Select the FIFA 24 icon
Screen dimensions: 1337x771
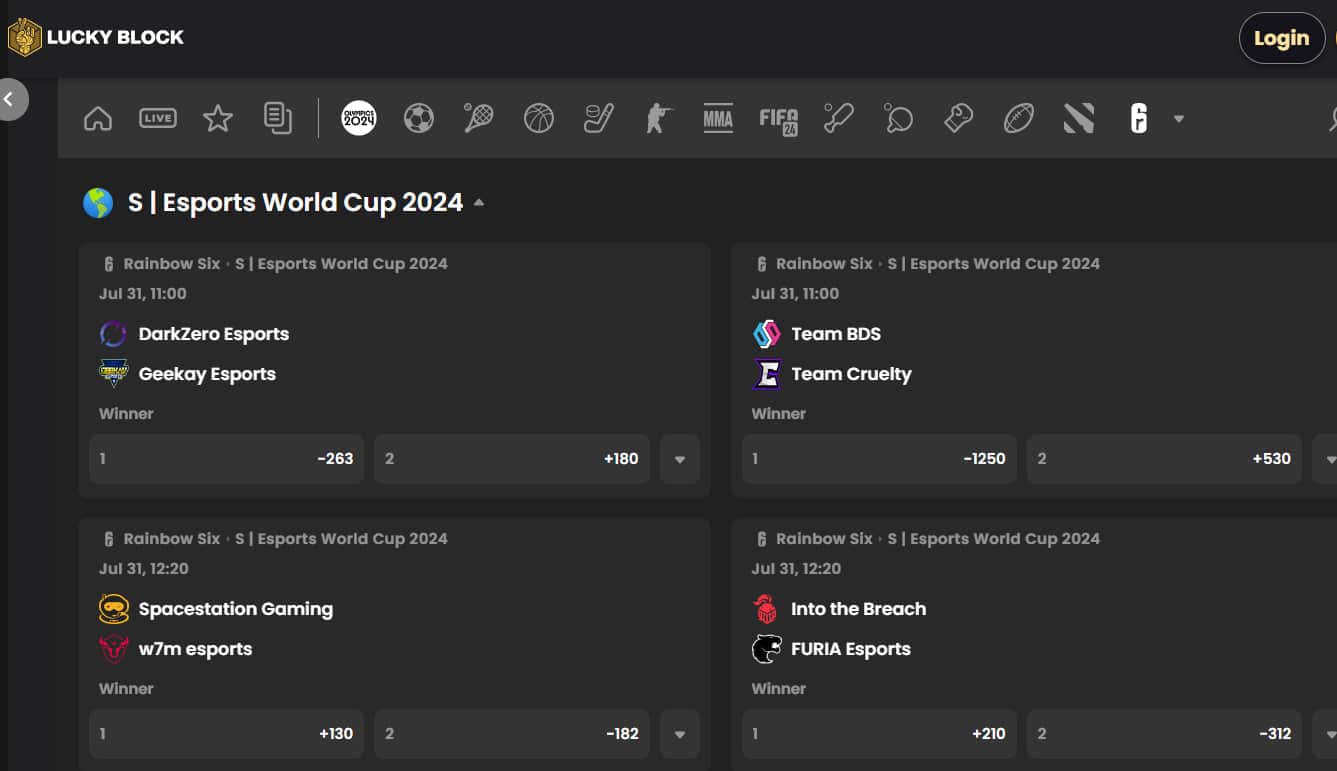click(x=779, y=119)
